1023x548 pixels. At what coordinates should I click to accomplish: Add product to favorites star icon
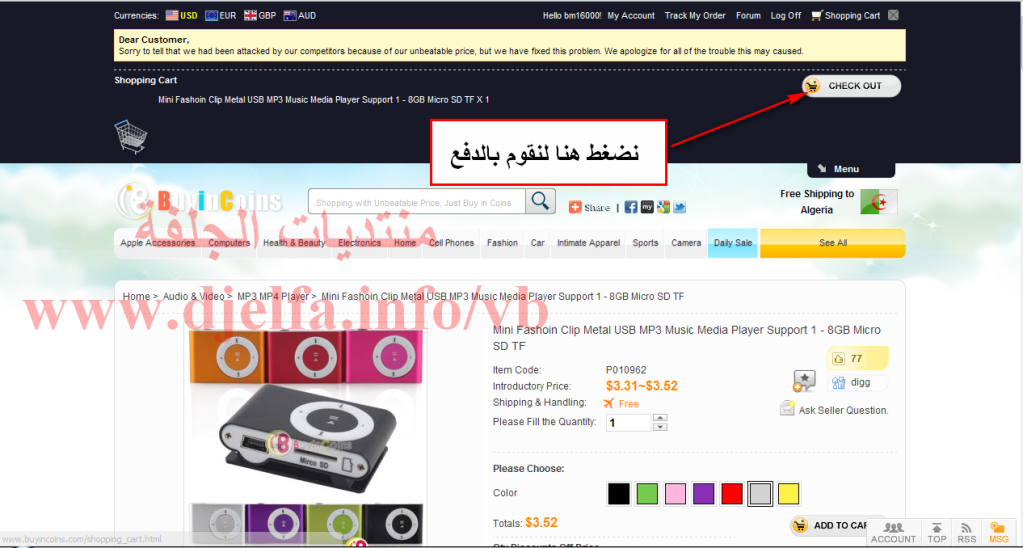(804, 381)
